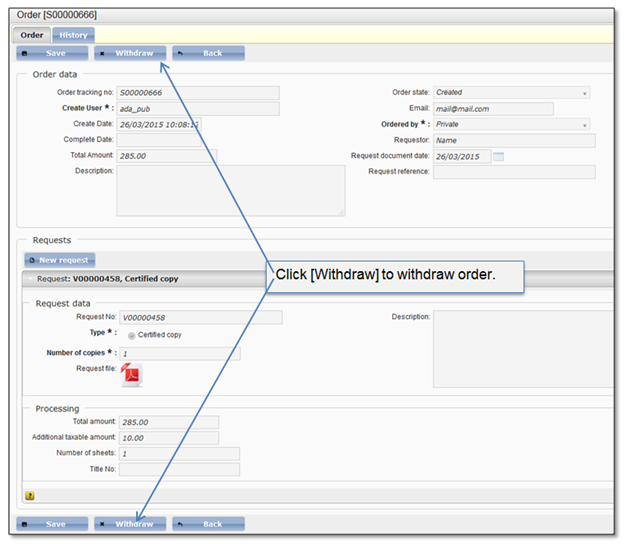
Task: Switch to the History tab
Action: click(x=73, y=35)
